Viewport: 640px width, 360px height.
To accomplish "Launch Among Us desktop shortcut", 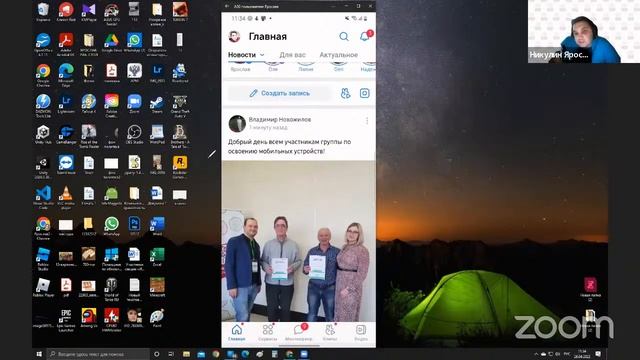I will pyautogui.click(x=89, y=318).
